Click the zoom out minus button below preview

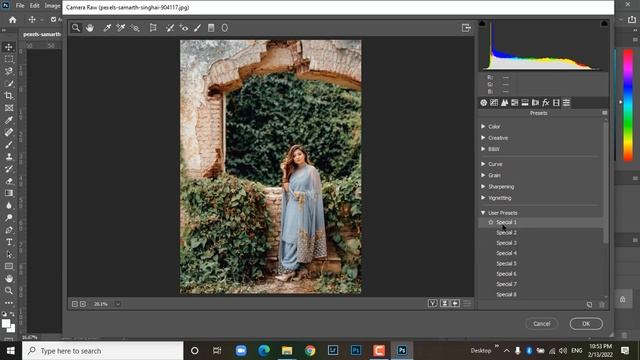(74, 304)
